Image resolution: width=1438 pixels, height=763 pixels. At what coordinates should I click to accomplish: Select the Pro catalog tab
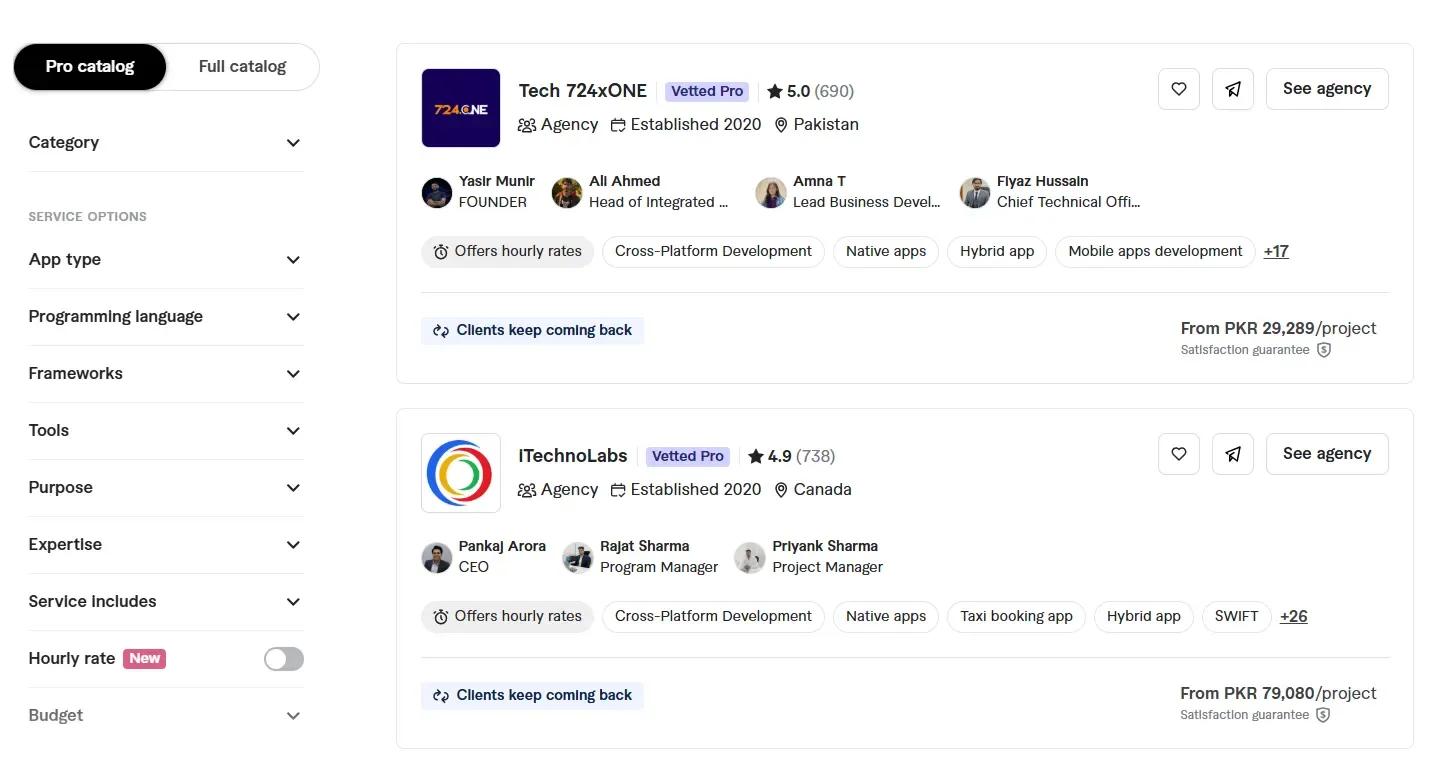[90, 67]
